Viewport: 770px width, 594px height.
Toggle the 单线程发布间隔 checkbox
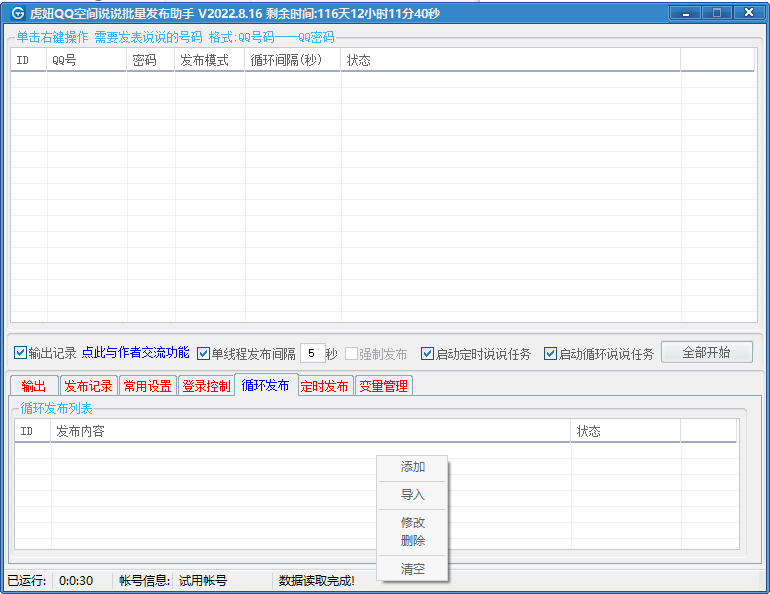point(203,353)
